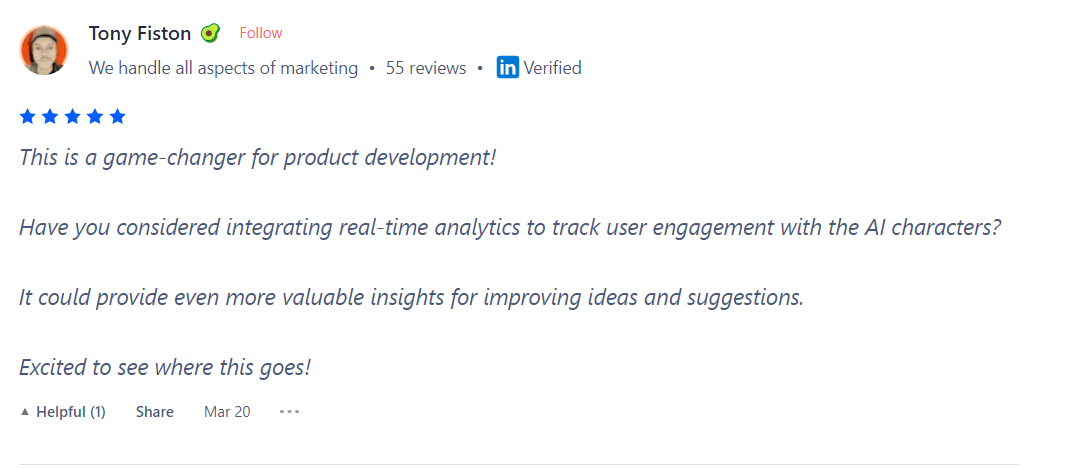Open the three-dot more options menu
This screenshot has height=469, width=1066.
(x=289, y=412)
